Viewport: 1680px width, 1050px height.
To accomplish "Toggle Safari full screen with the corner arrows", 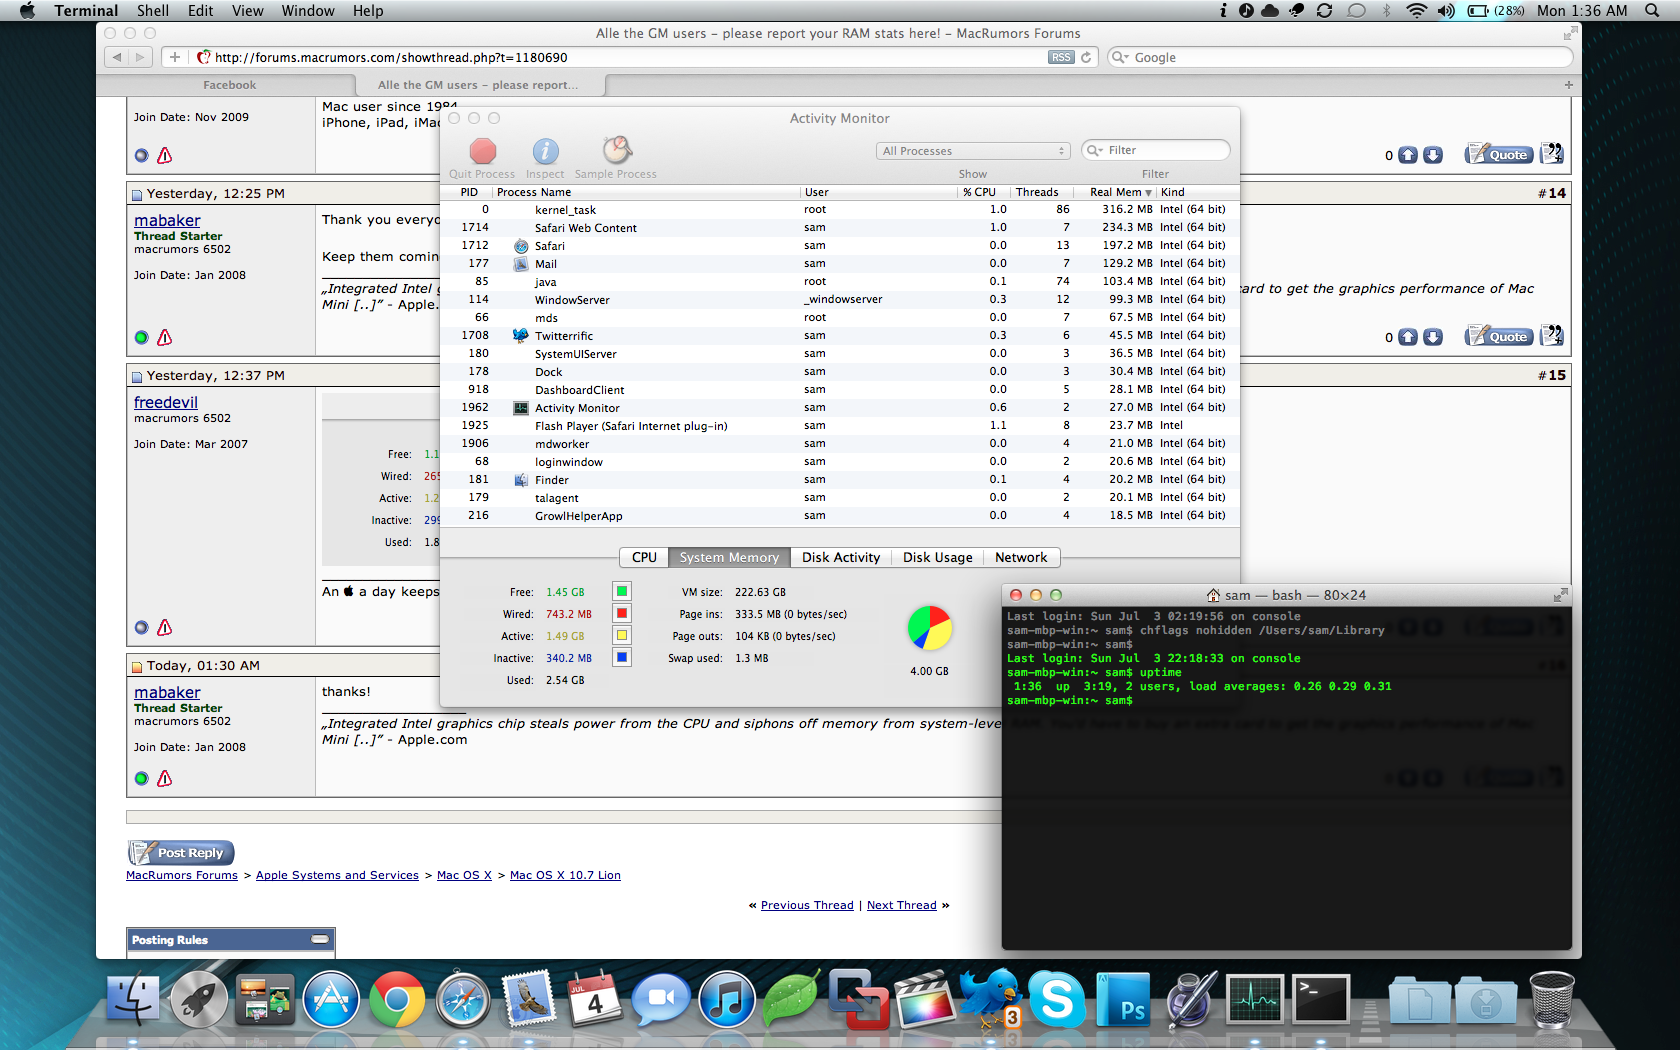I will [x=1569, y=34].
